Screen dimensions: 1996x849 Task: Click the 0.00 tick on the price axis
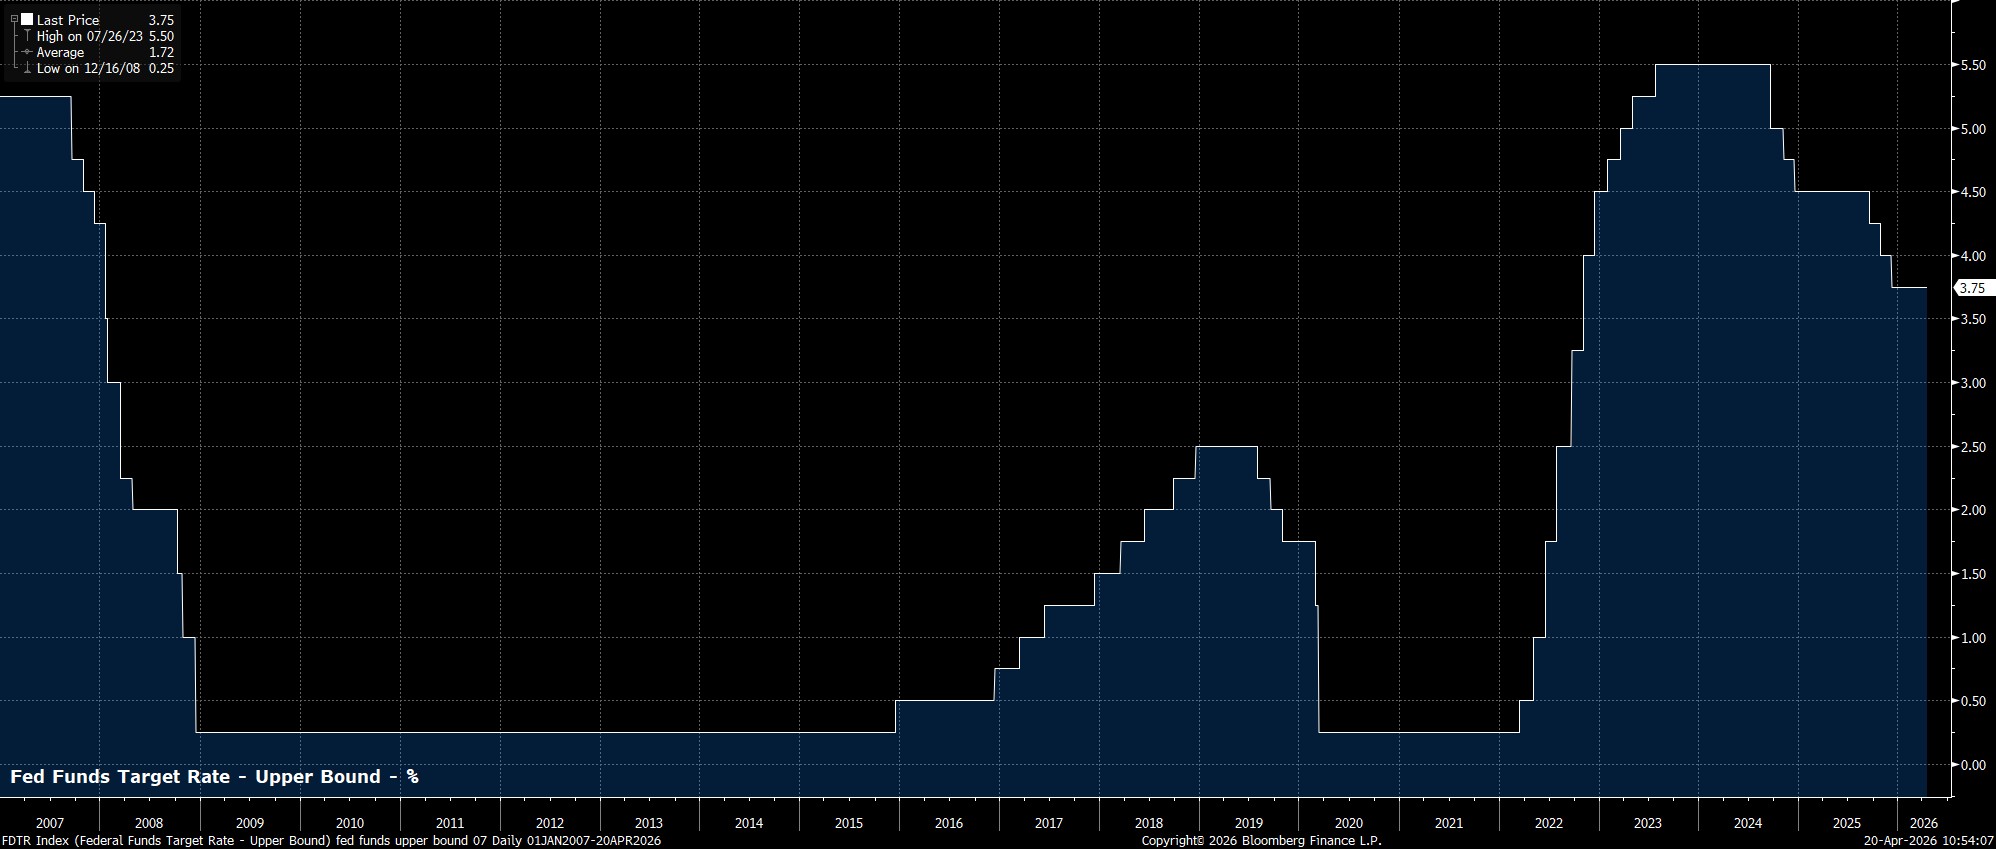[x=1972, y=765]
